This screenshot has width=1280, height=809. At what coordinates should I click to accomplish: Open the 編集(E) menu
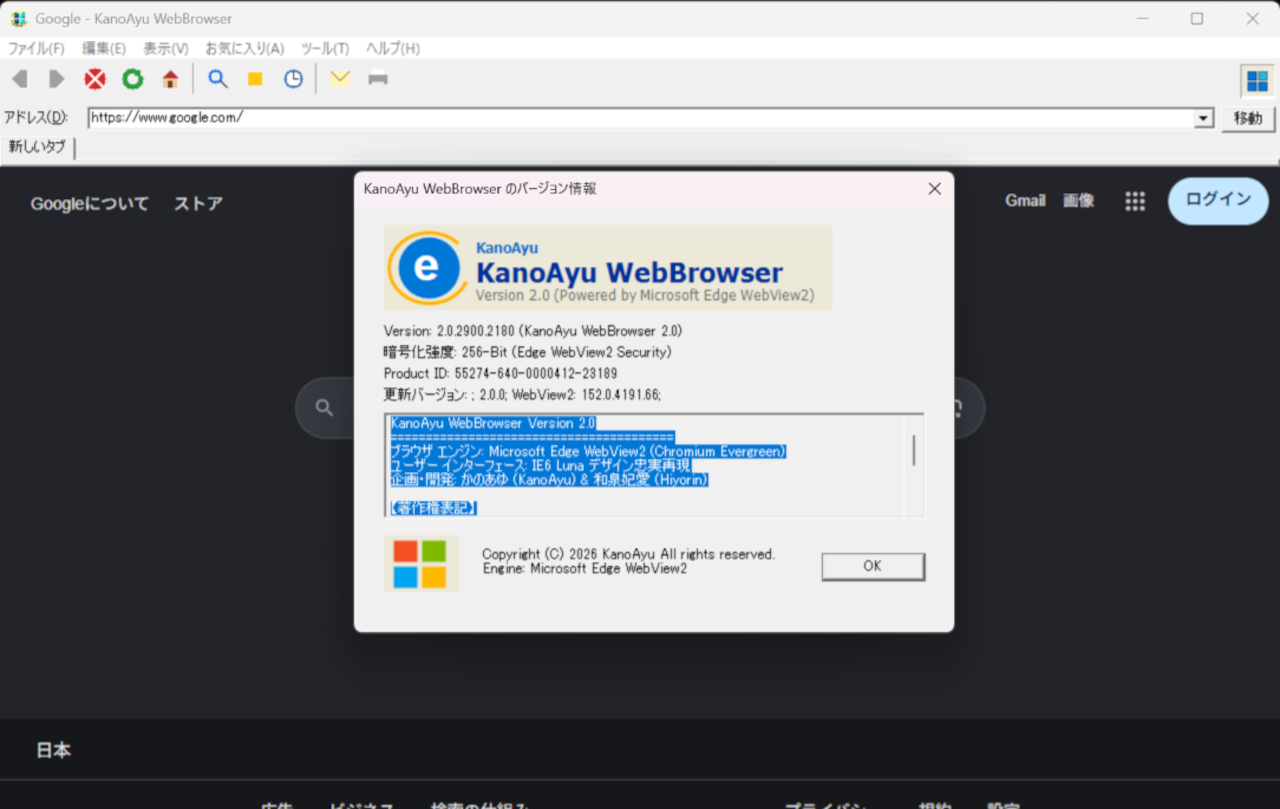pyautogui.click(x=104, y=48)
